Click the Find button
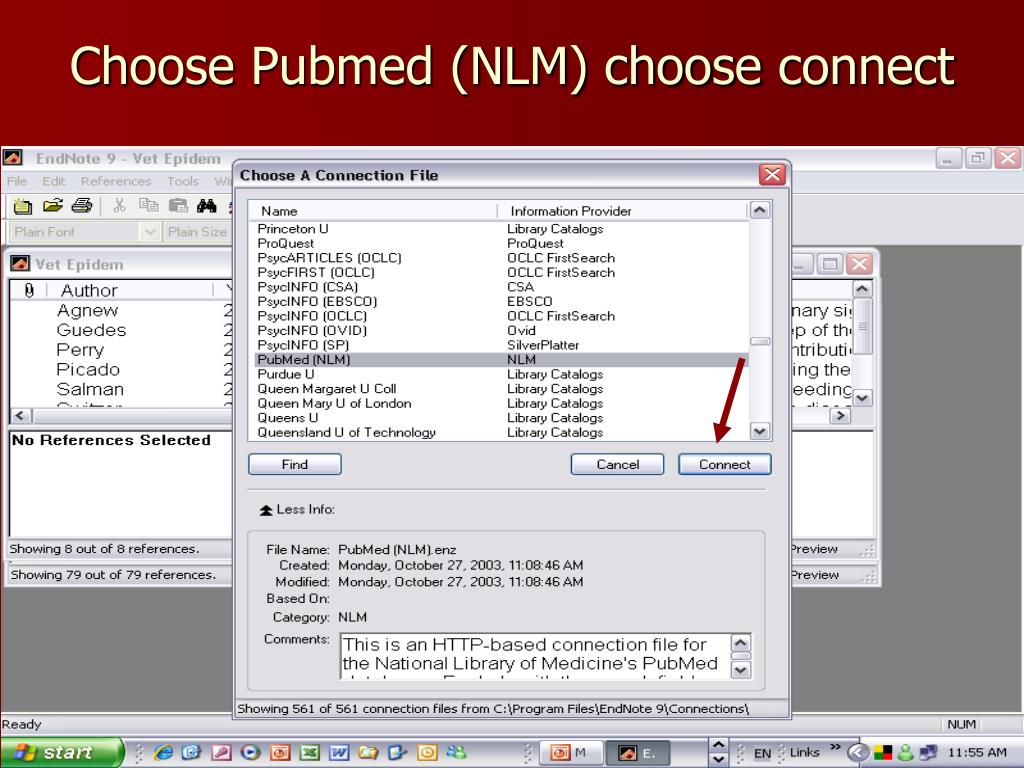Viewport: 1024px width, 768px height. click(295, 464)
